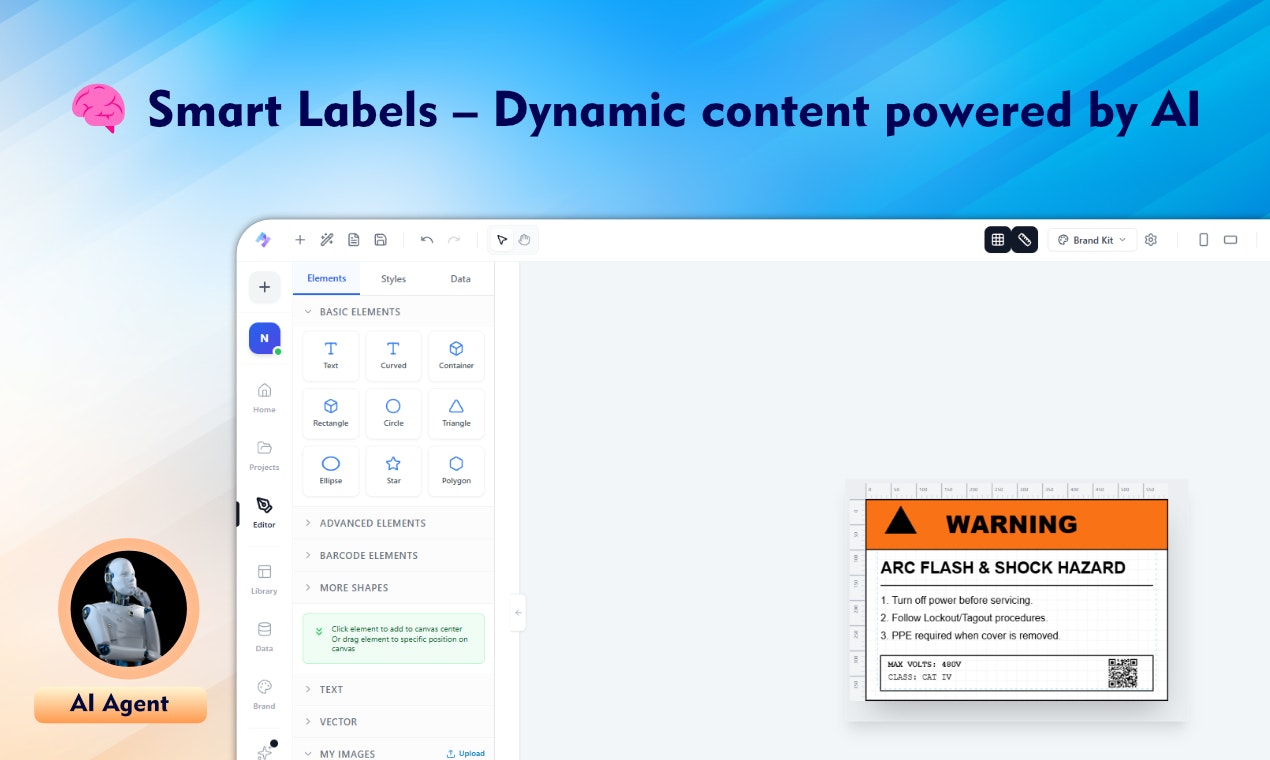Select the orange WARNING header on label
Screen dimensions: 1270x760
pos(1016,524)
